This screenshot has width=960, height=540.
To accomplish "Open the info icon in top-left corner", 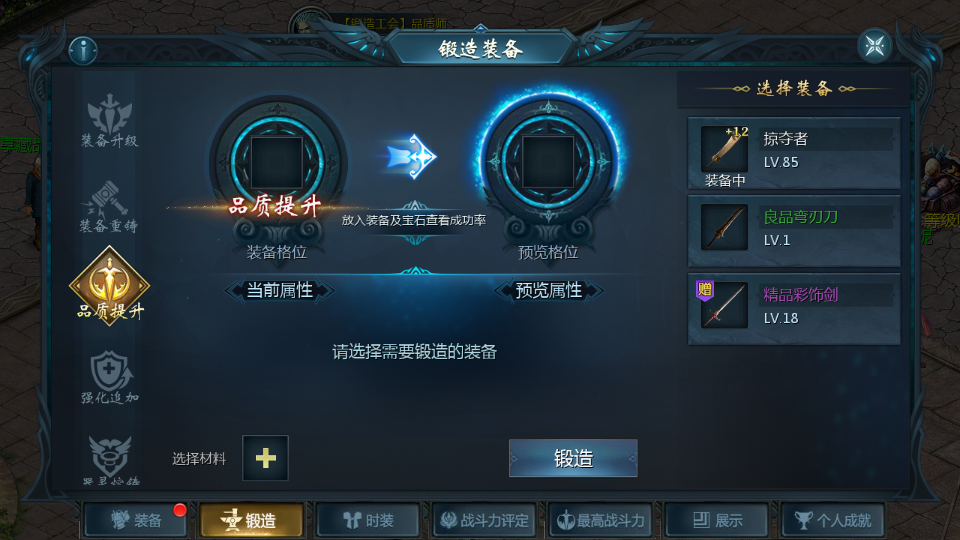I will click(x=83, y=50).
